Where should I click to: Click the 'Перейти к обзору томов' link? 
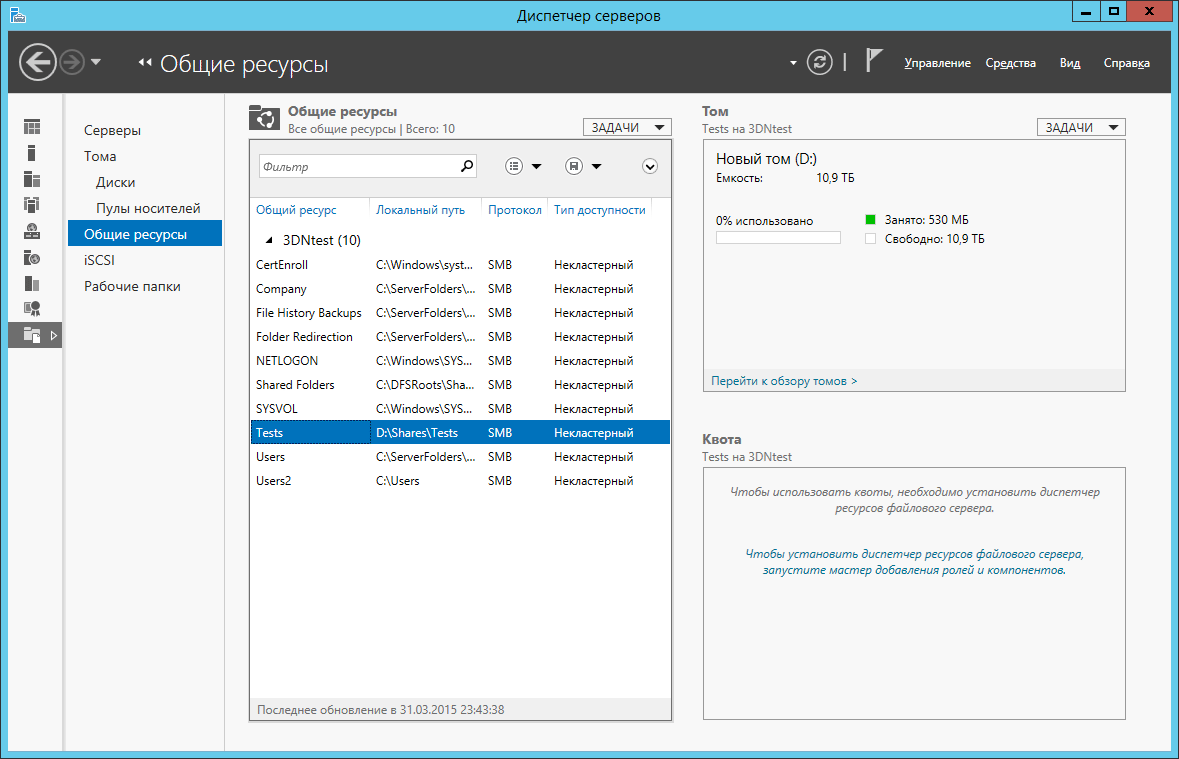tap(784, 381)
